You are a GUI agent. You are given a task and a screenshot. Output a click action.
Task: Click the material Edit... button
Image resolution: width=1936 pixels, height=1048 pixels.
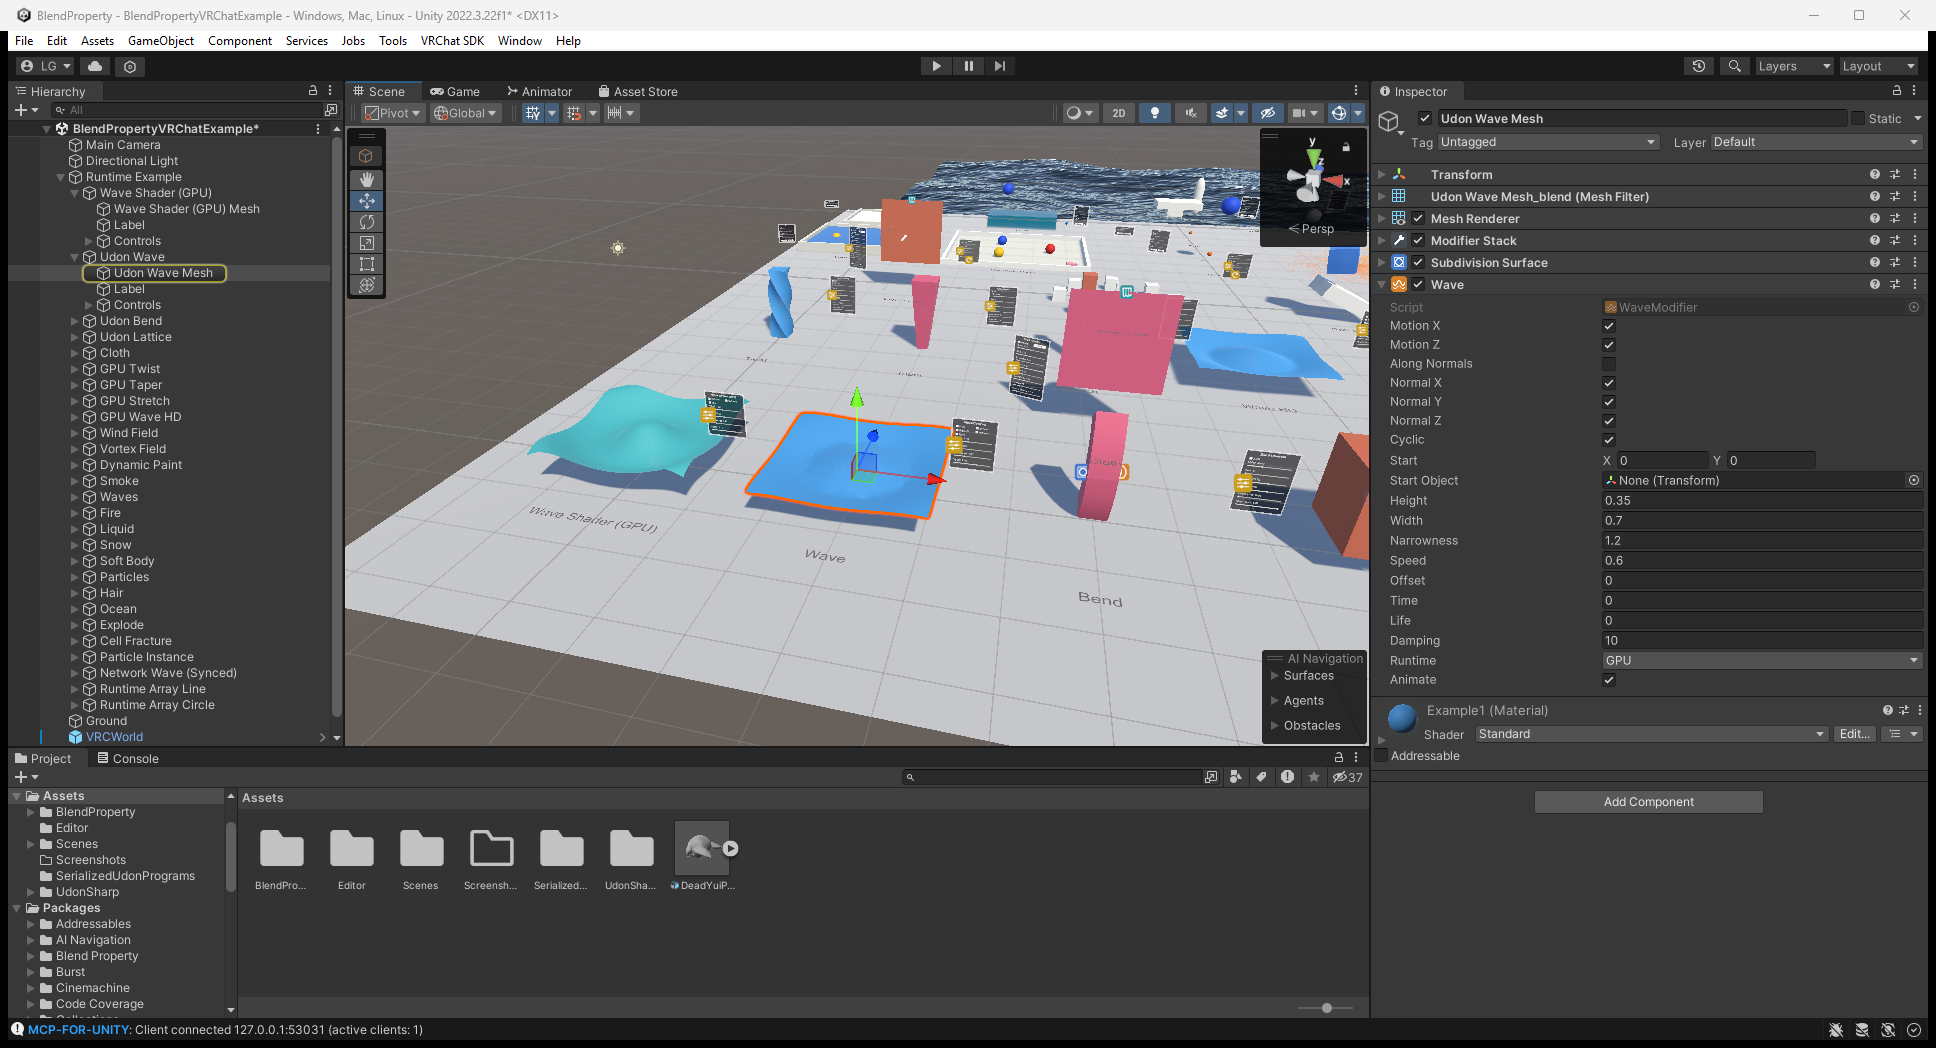[1855, 734]
